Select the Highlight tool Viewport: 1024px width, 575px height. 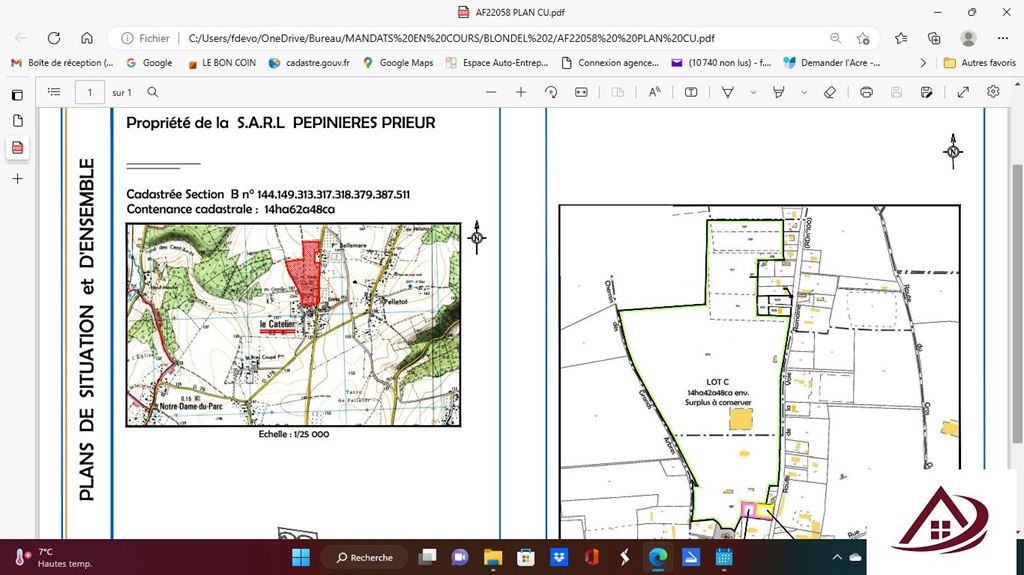(x=778, y=92)
